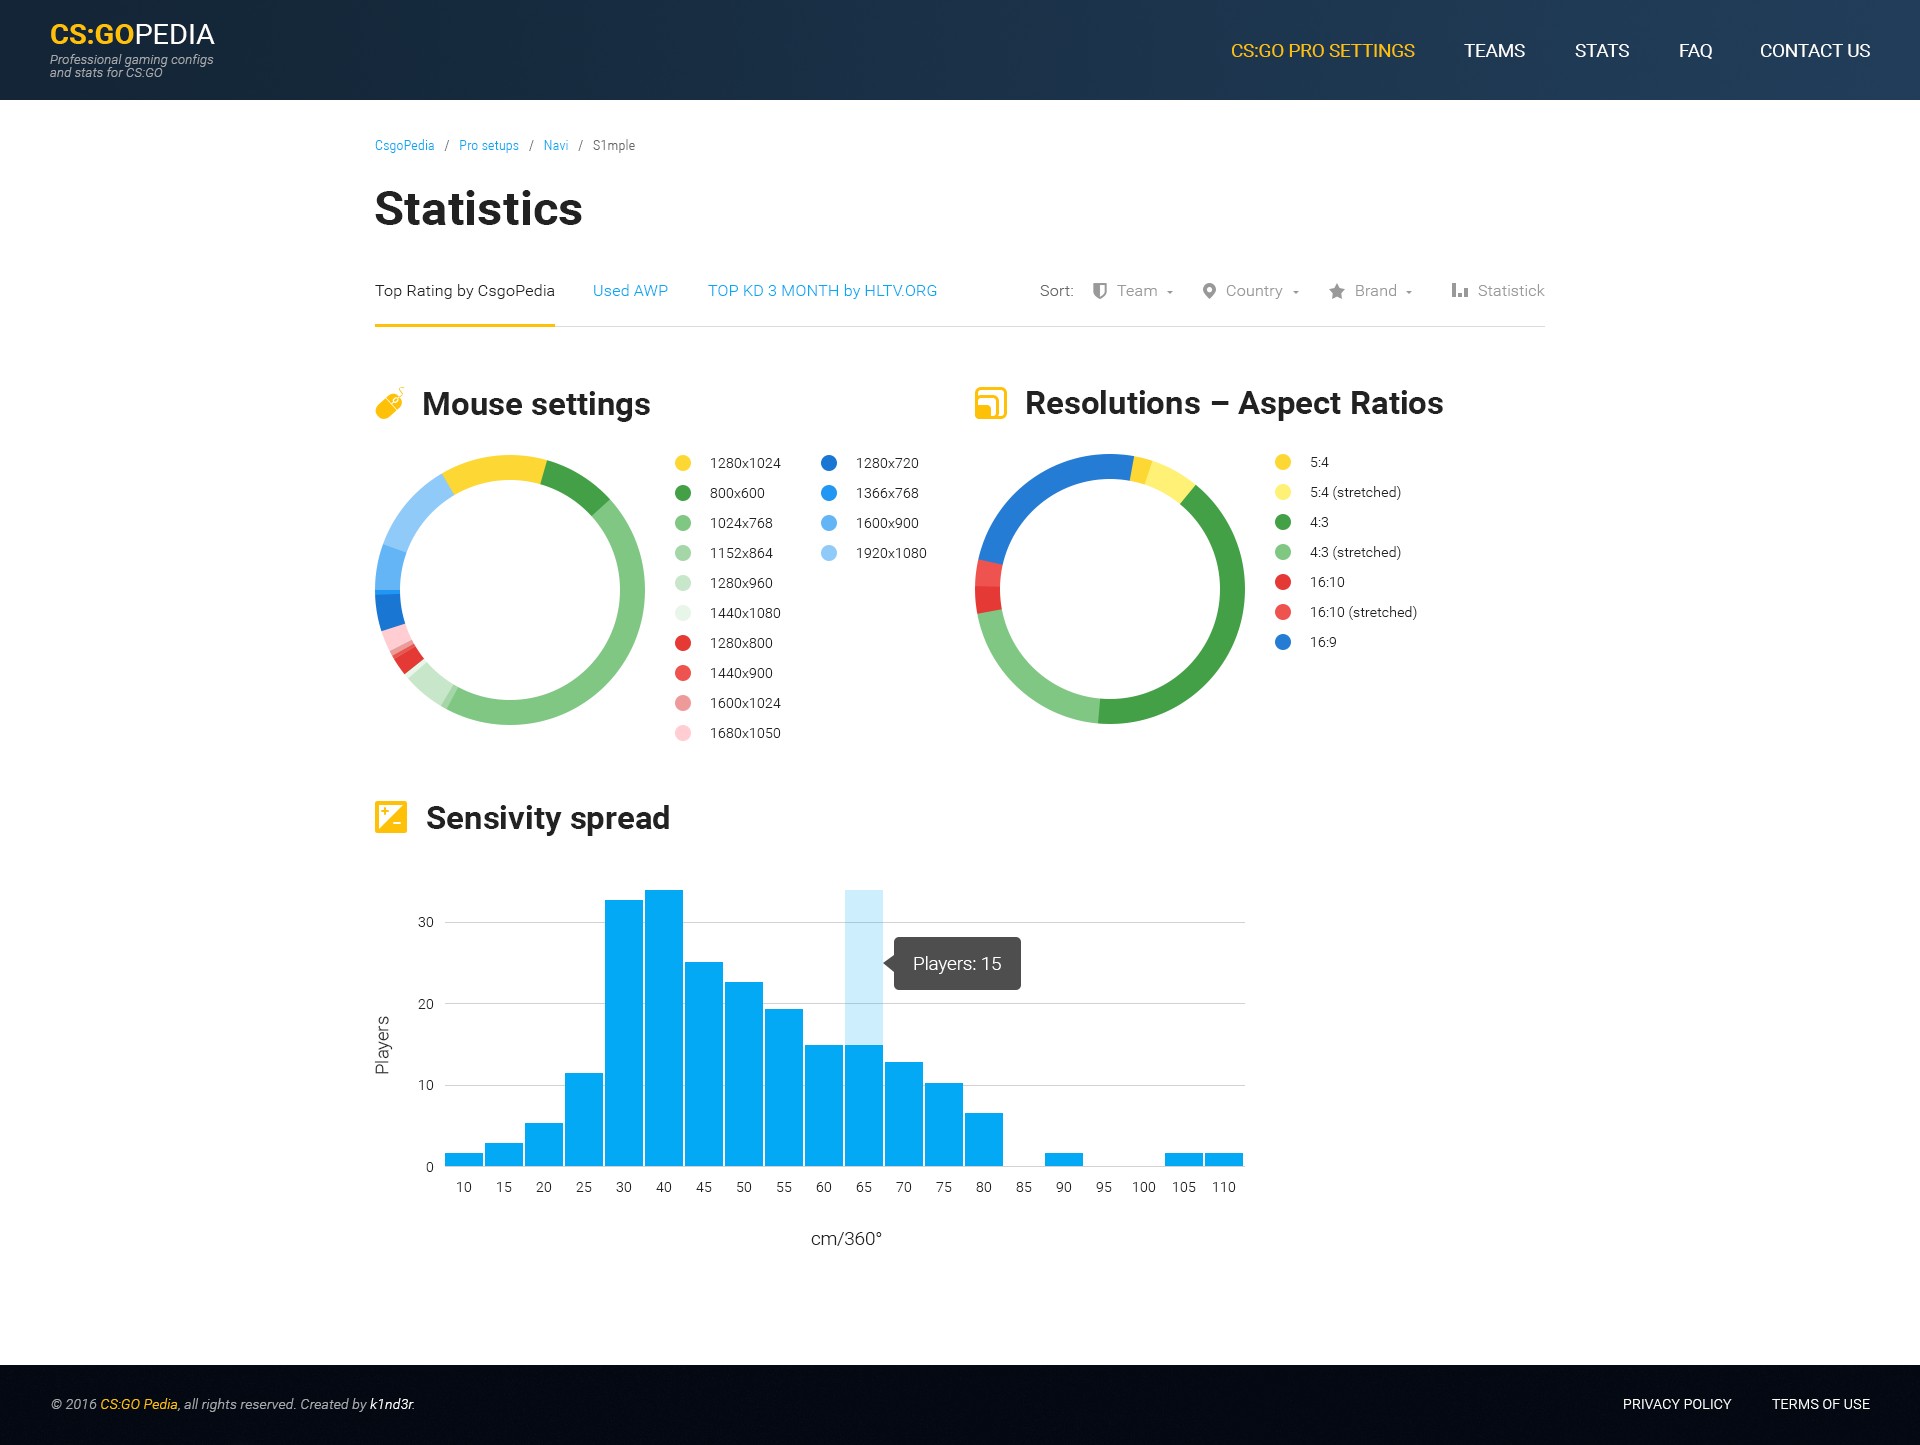Viewport: 1920px width, 1445px height.
Task: Click the star icon beside Brand
Action: point(1337,291)
